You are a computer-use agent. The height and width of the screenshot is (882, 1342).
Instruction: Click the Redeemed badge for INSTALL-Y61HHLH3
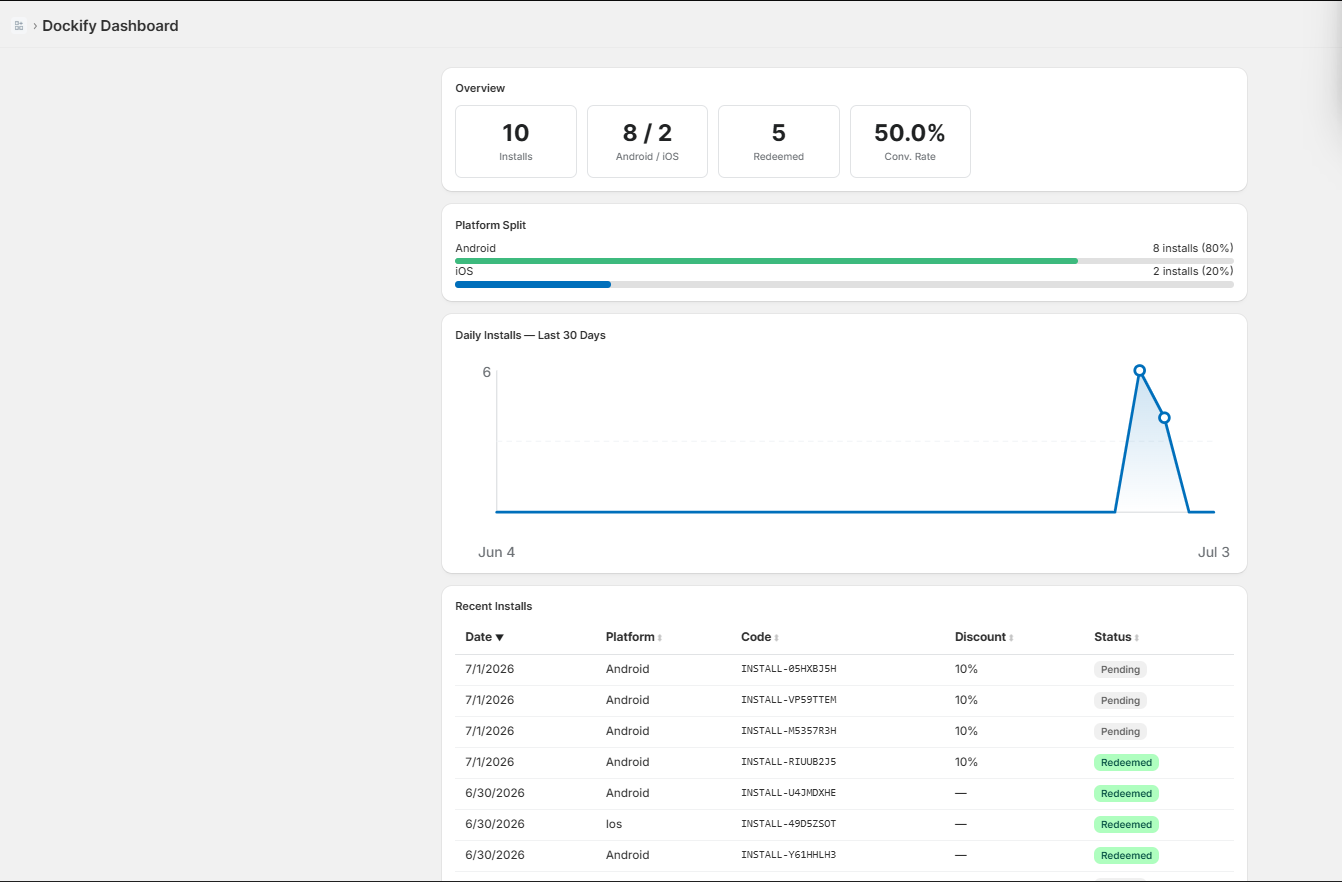1126,855
